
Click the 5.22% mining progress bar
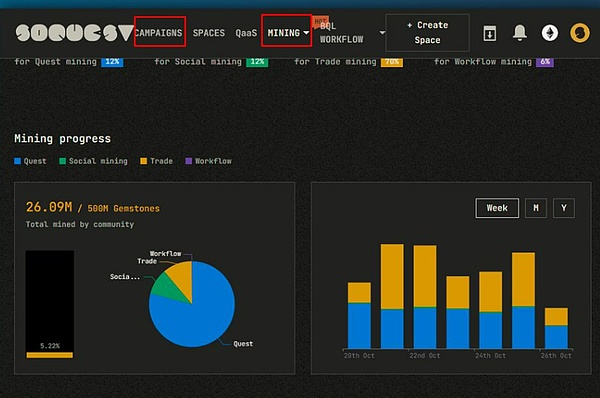(x=50, y=355)
